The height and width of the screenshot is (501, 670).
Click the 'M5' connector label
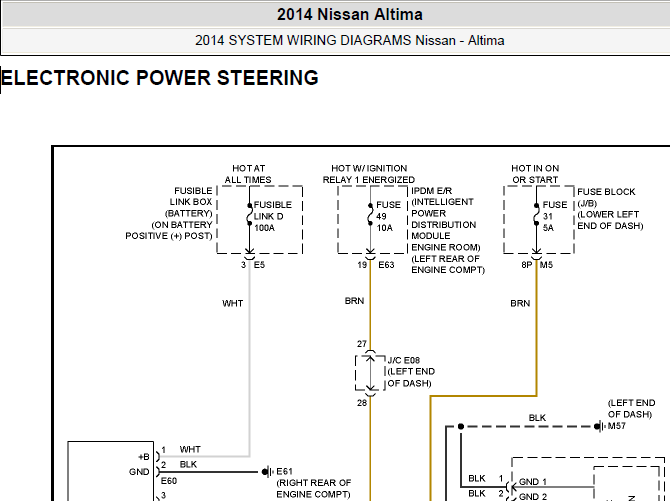click(546, 265)
